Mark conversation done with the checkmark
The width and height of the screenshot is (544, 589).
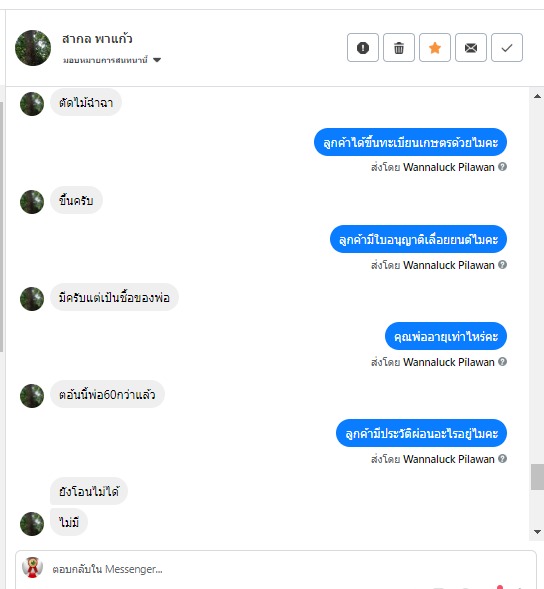pos(507,47)
